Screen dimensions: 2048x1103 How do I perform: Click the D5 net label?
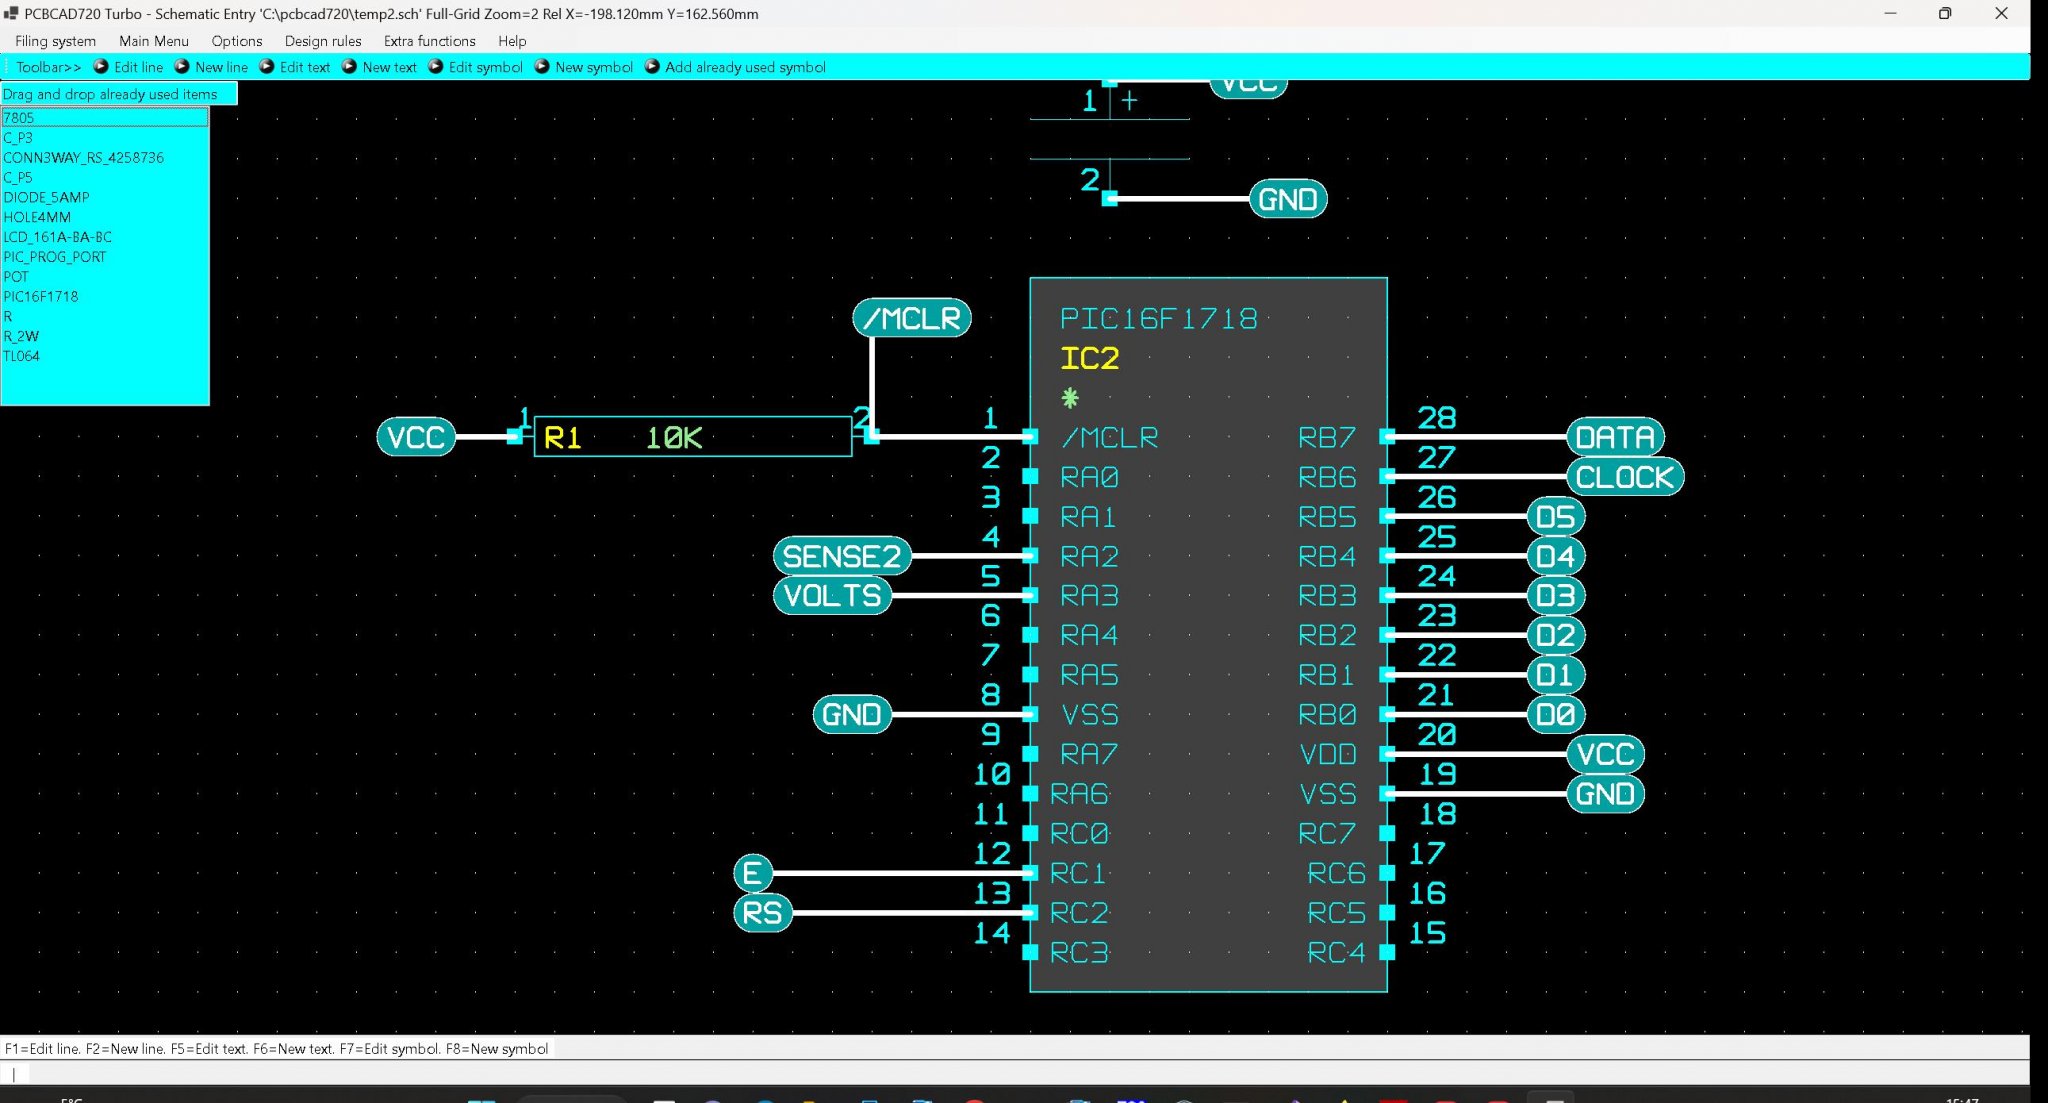coord(1556,517)
